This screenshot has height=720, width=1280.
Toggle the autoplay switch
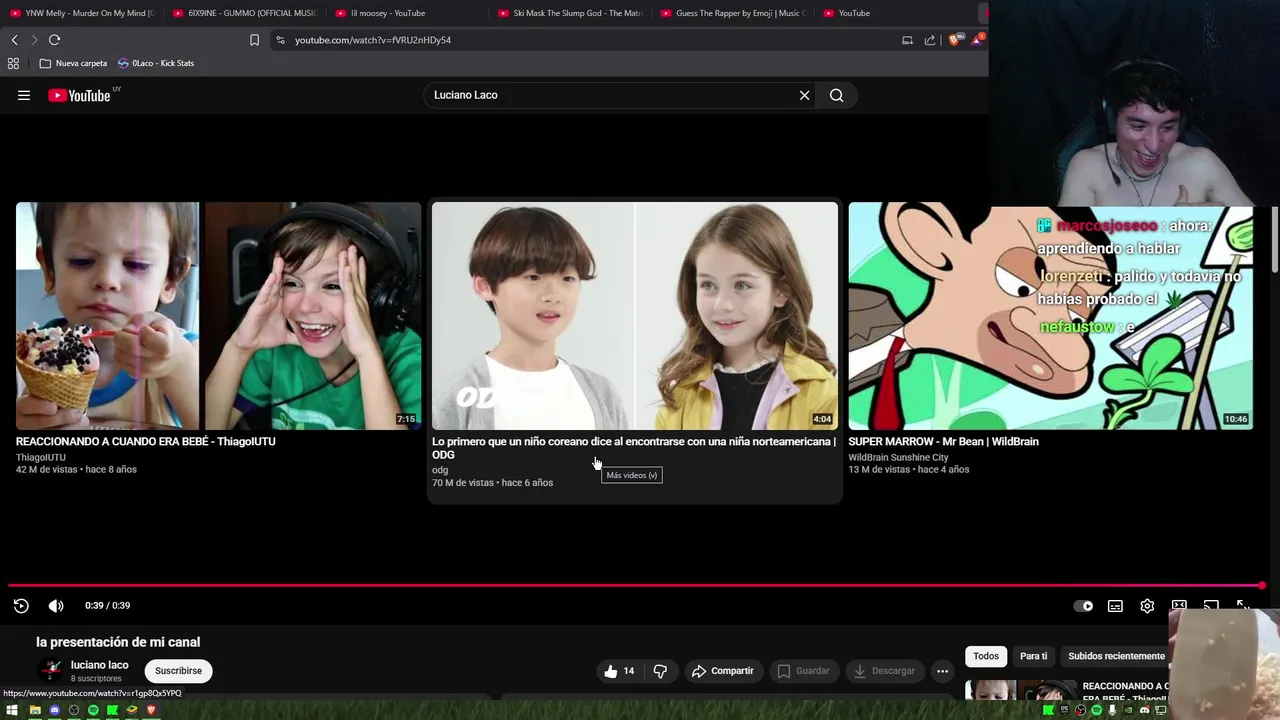pos(1083,606)
